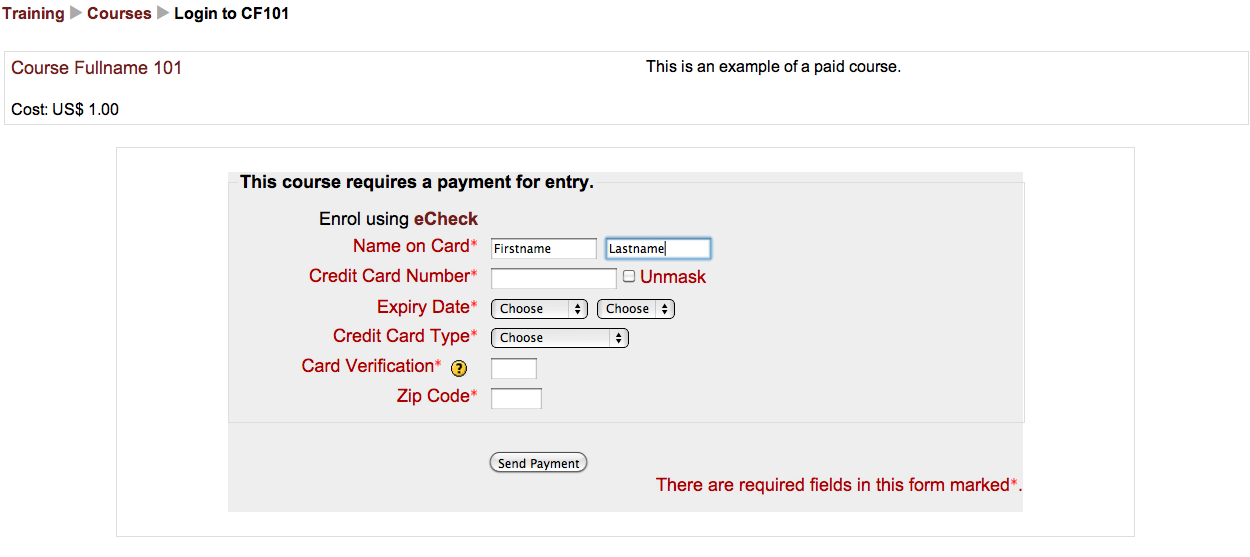Screen dimensions: 1250x557
Task: Open the Courses breadcrumb link
Action: point(119,14)
